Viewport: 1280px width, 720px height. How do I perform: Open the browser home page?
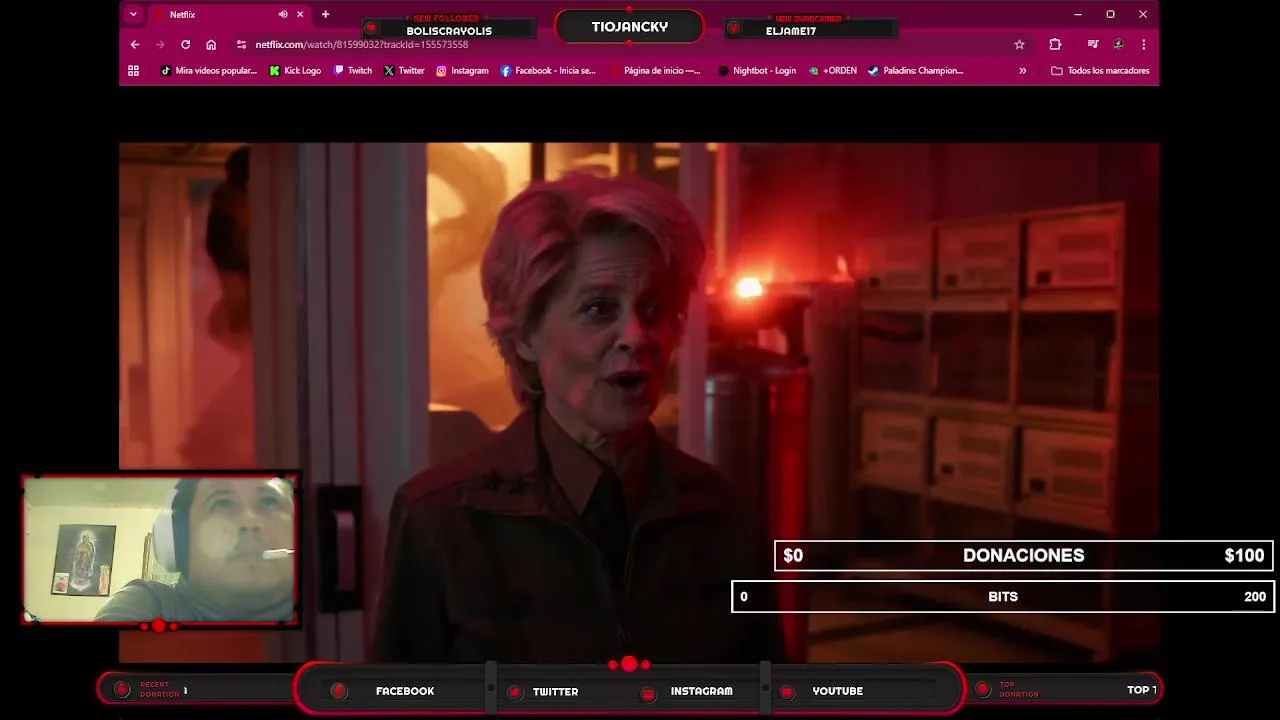click(x=211, y=45)
